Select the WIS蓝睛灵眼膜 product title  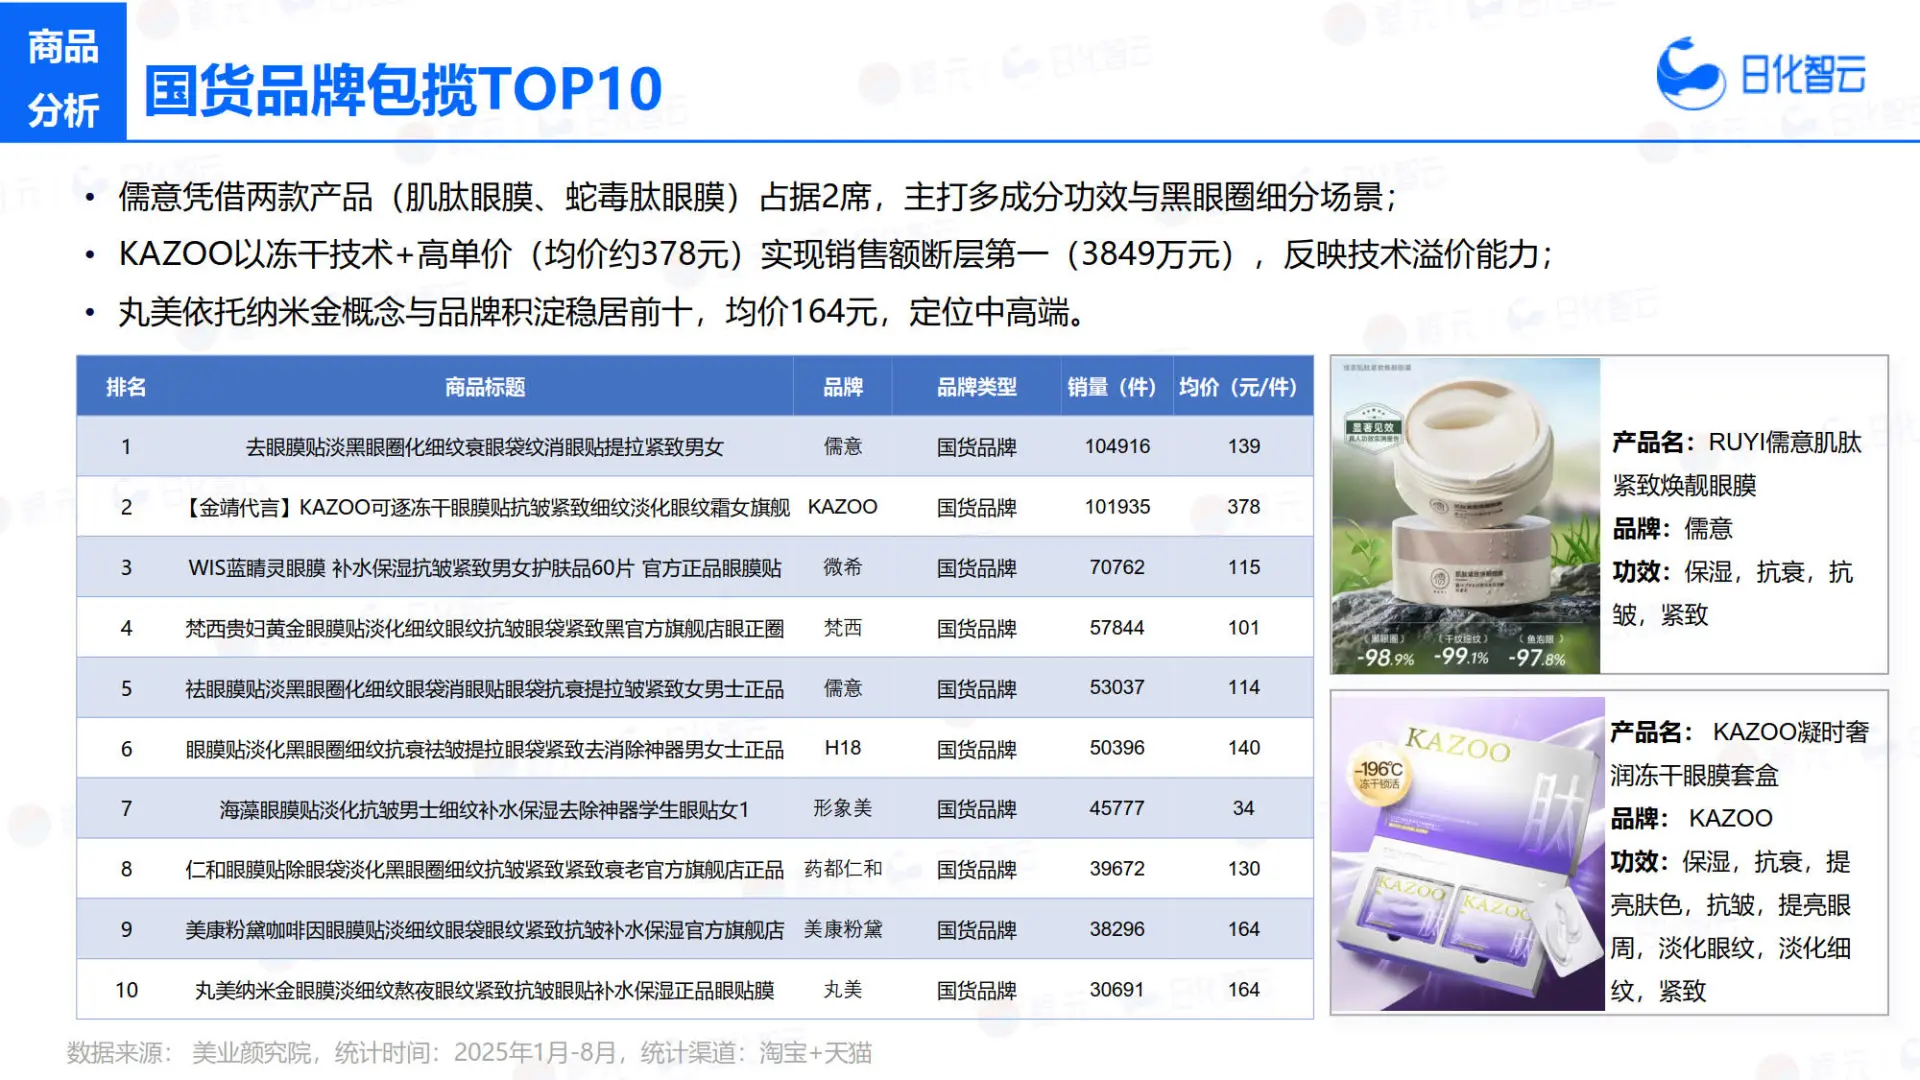[x=485, y=568]
